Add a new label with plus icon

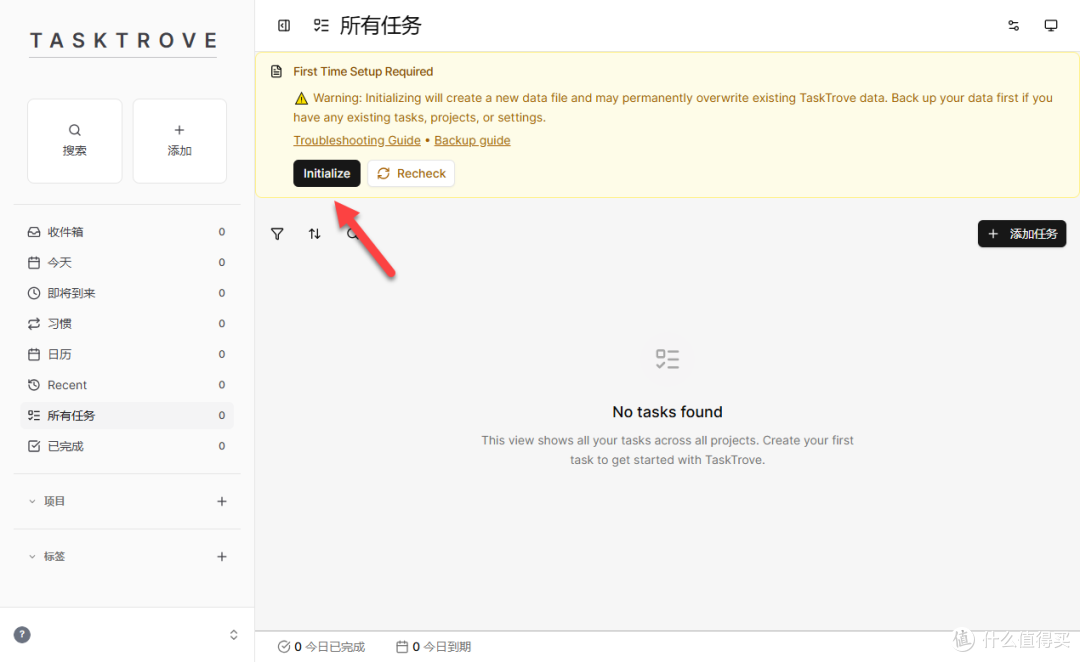[222, 557]
